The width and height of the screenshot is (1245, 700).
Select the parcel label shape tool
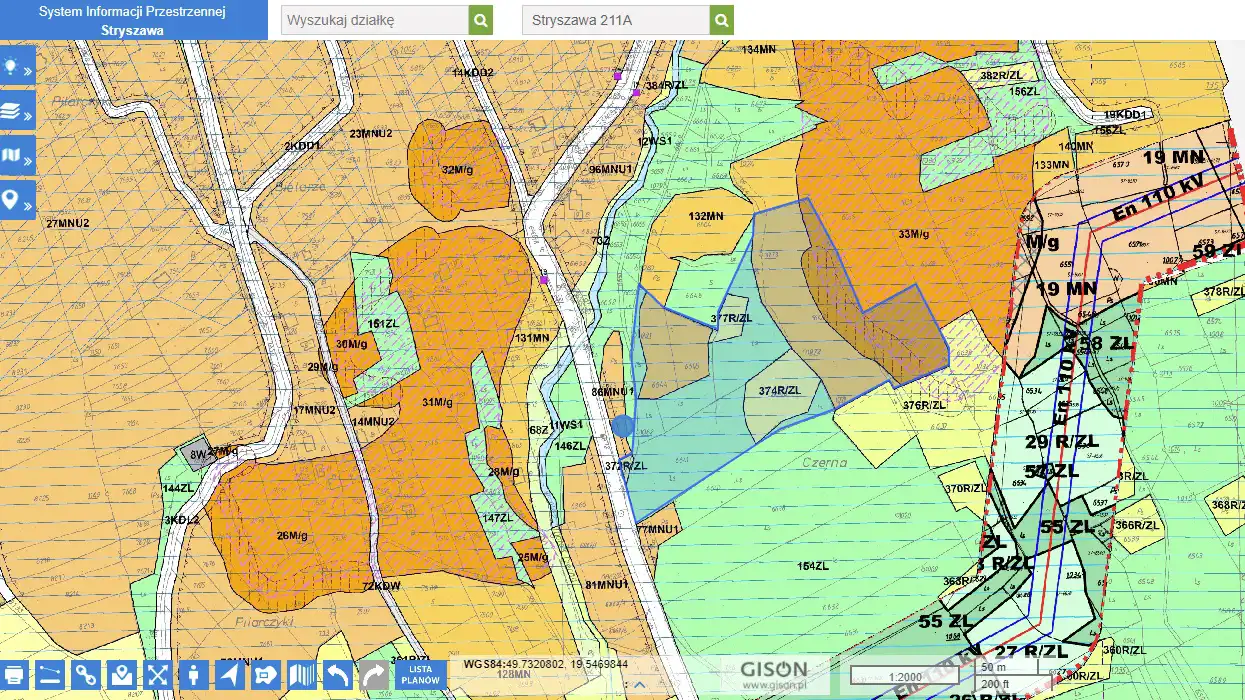coord(265,675)
